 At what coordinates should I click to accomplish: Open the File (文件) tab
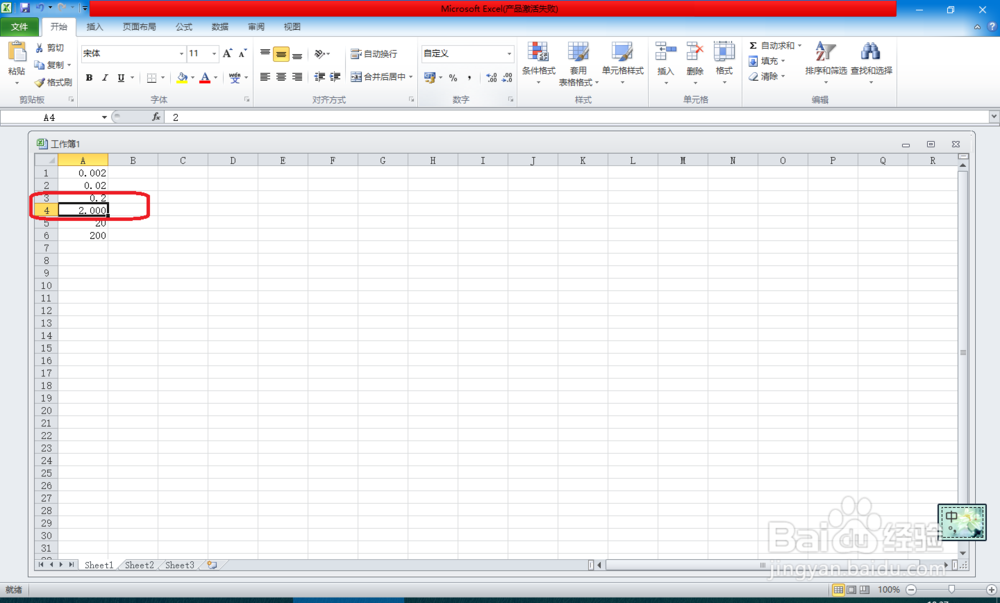point(19,27)
